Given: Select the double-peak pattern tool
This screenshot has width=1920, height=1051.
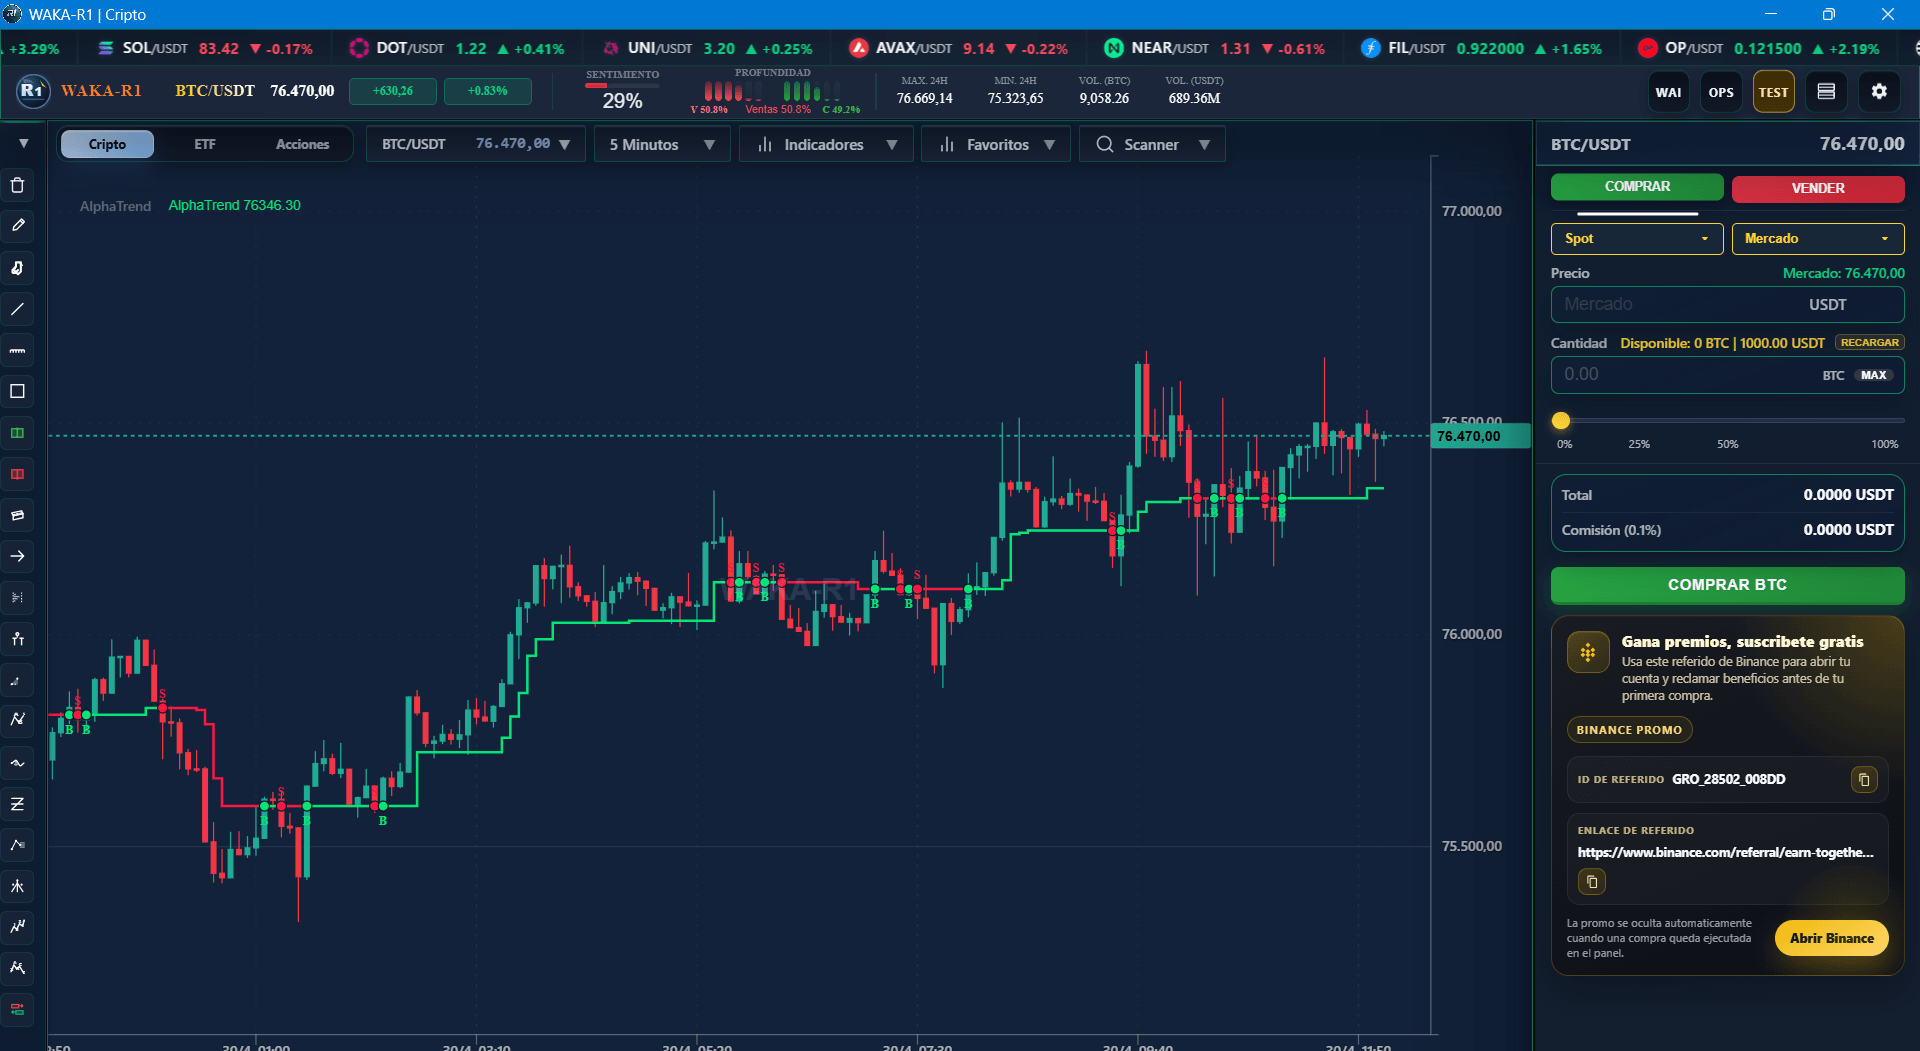Looking at the screenshot, I should coord(17,968).
